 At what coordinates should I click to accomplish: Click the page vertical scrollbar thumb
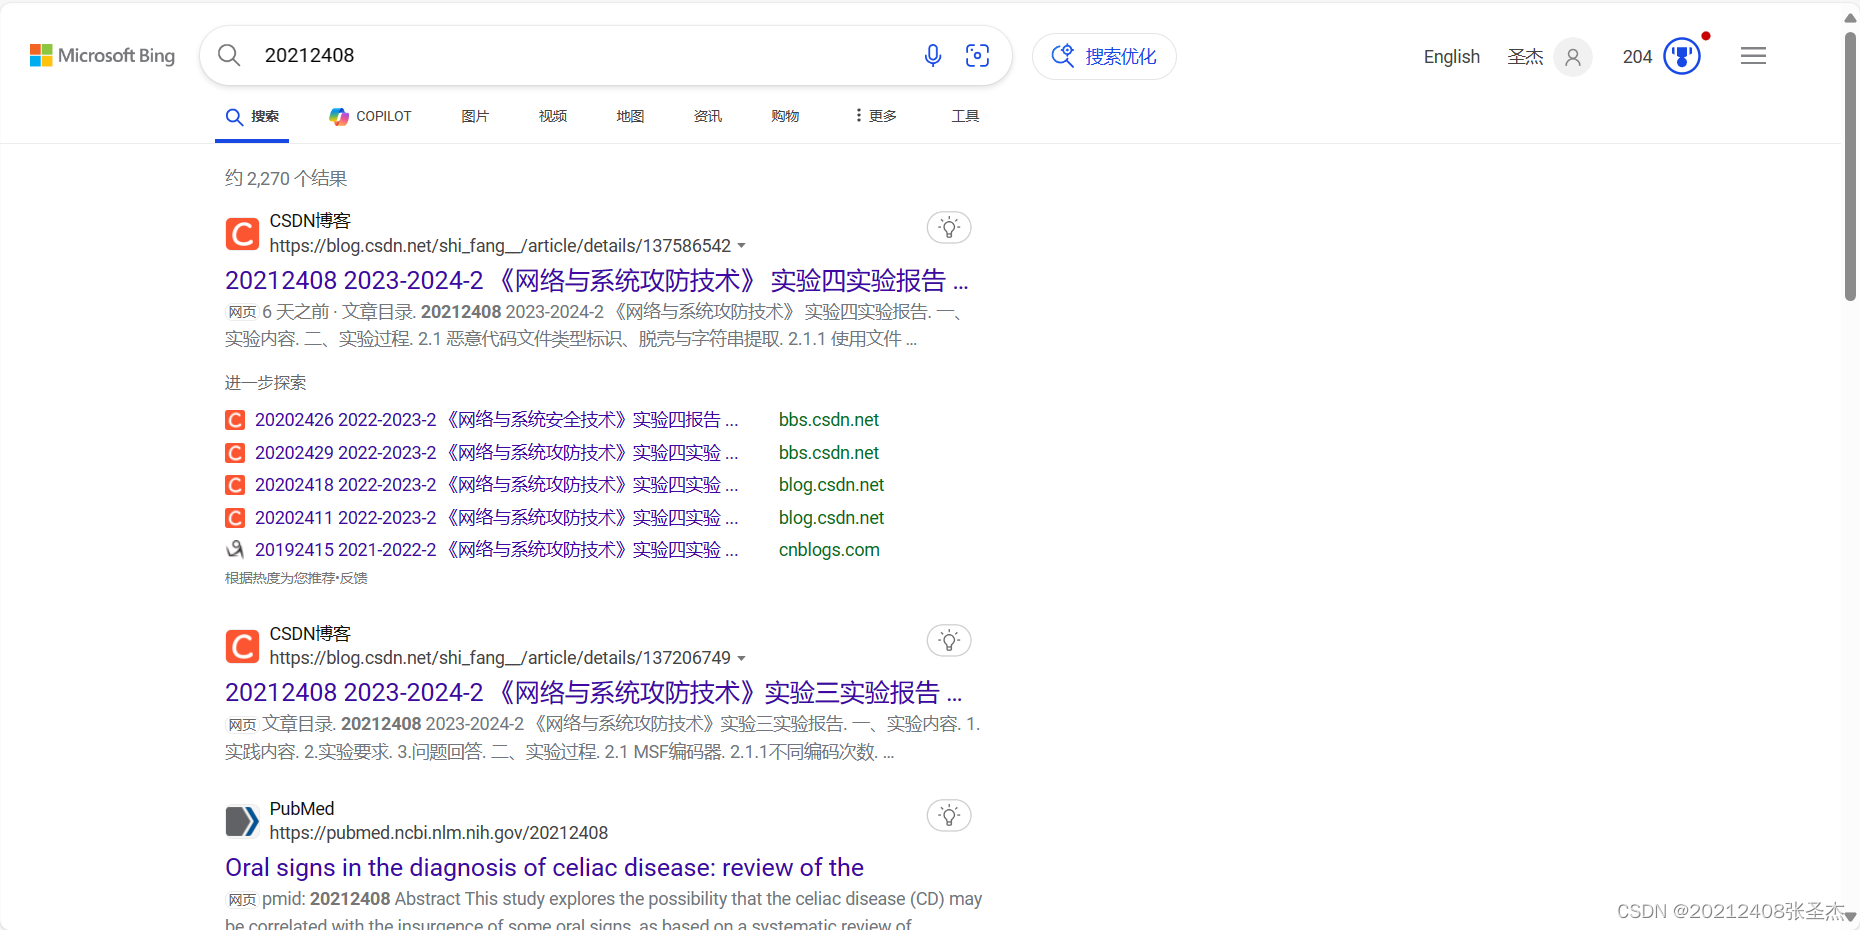1850,166
